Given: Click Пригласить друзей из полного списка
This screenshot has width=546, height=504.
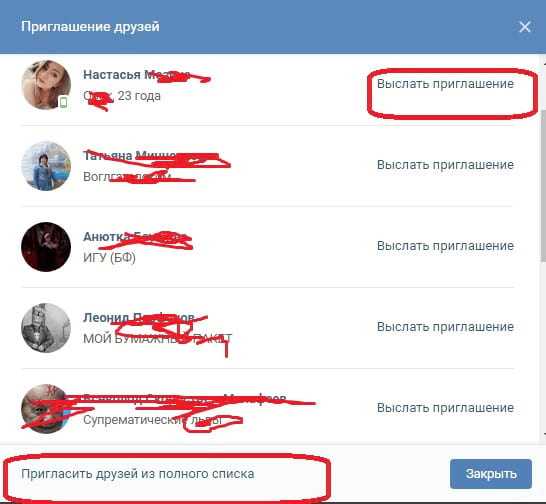Looking at the screenshot, I should 138,474.
